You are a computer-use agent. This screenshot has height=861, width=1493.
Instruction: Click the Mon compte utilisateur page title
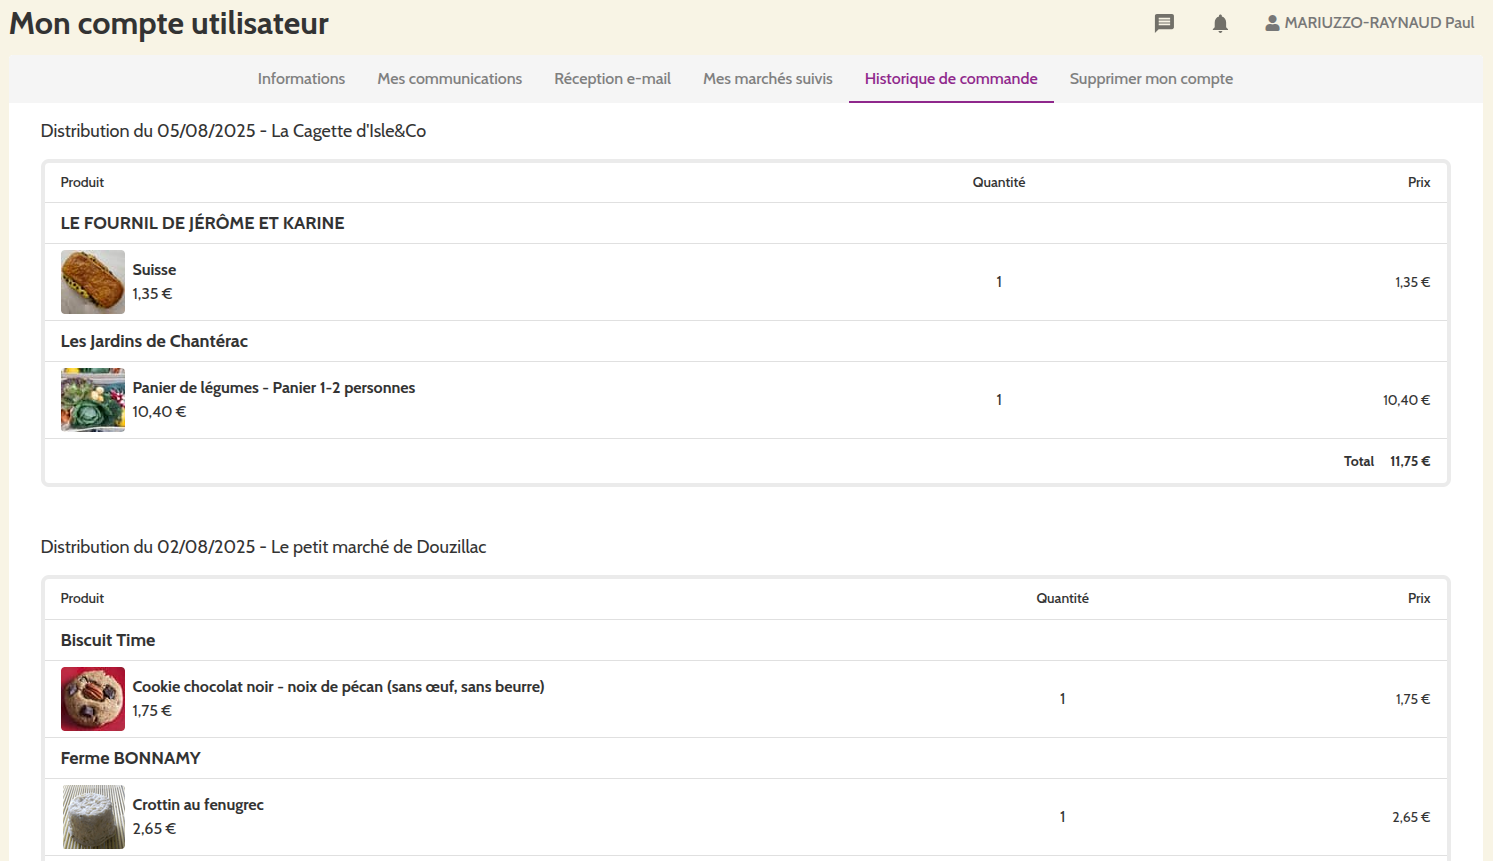click(x=169, y=24)
